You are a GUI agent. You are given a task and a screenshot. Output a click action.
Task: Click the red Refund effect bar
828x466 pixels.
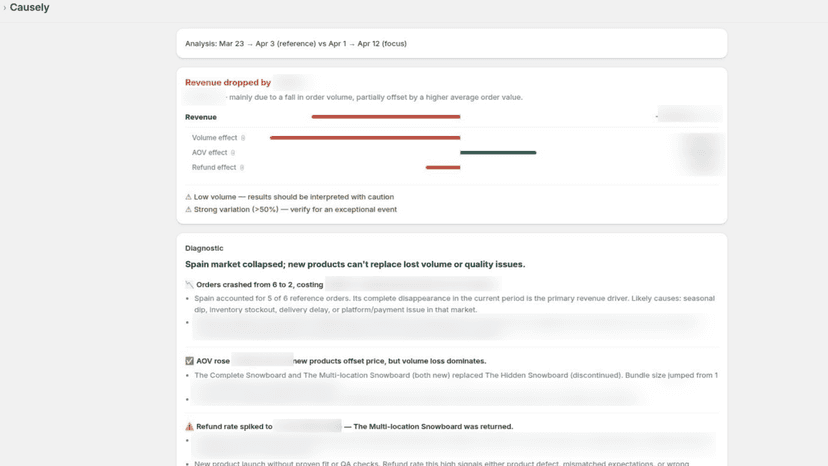point(443,167)
